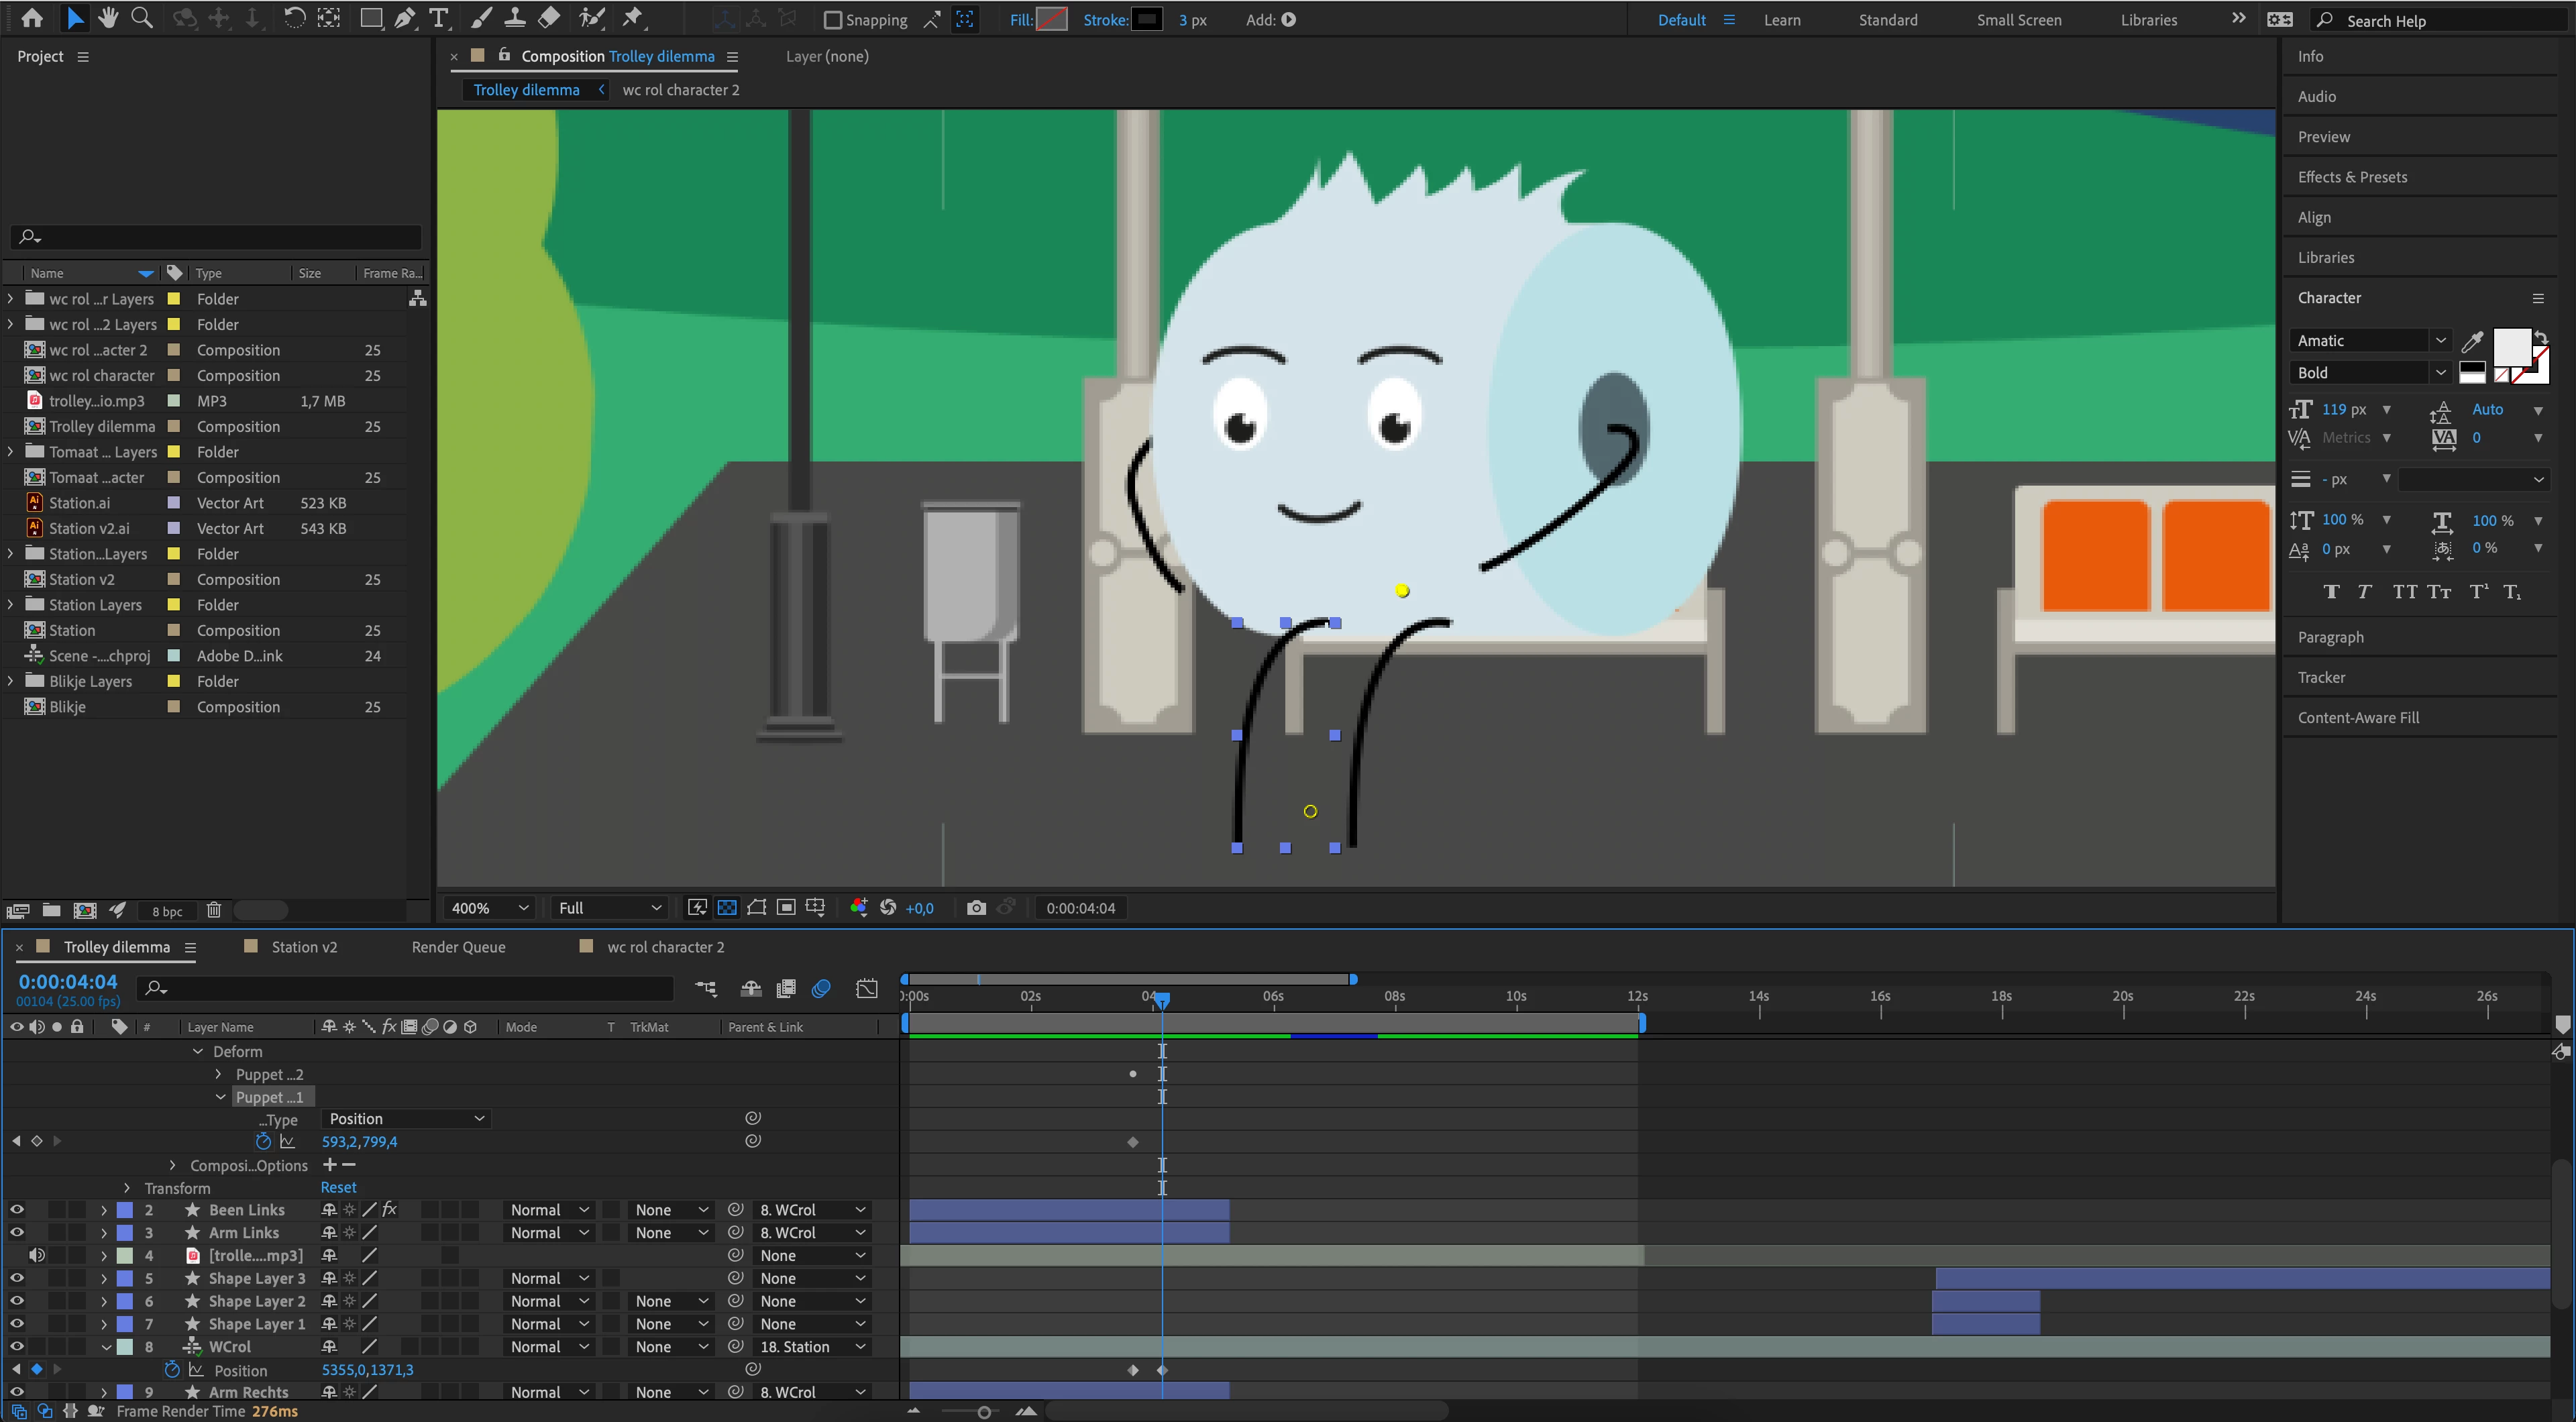Expand the Puppet 2 property group
The width and height of the screenshot is (2576, 1422).
tap(219, 1074)
